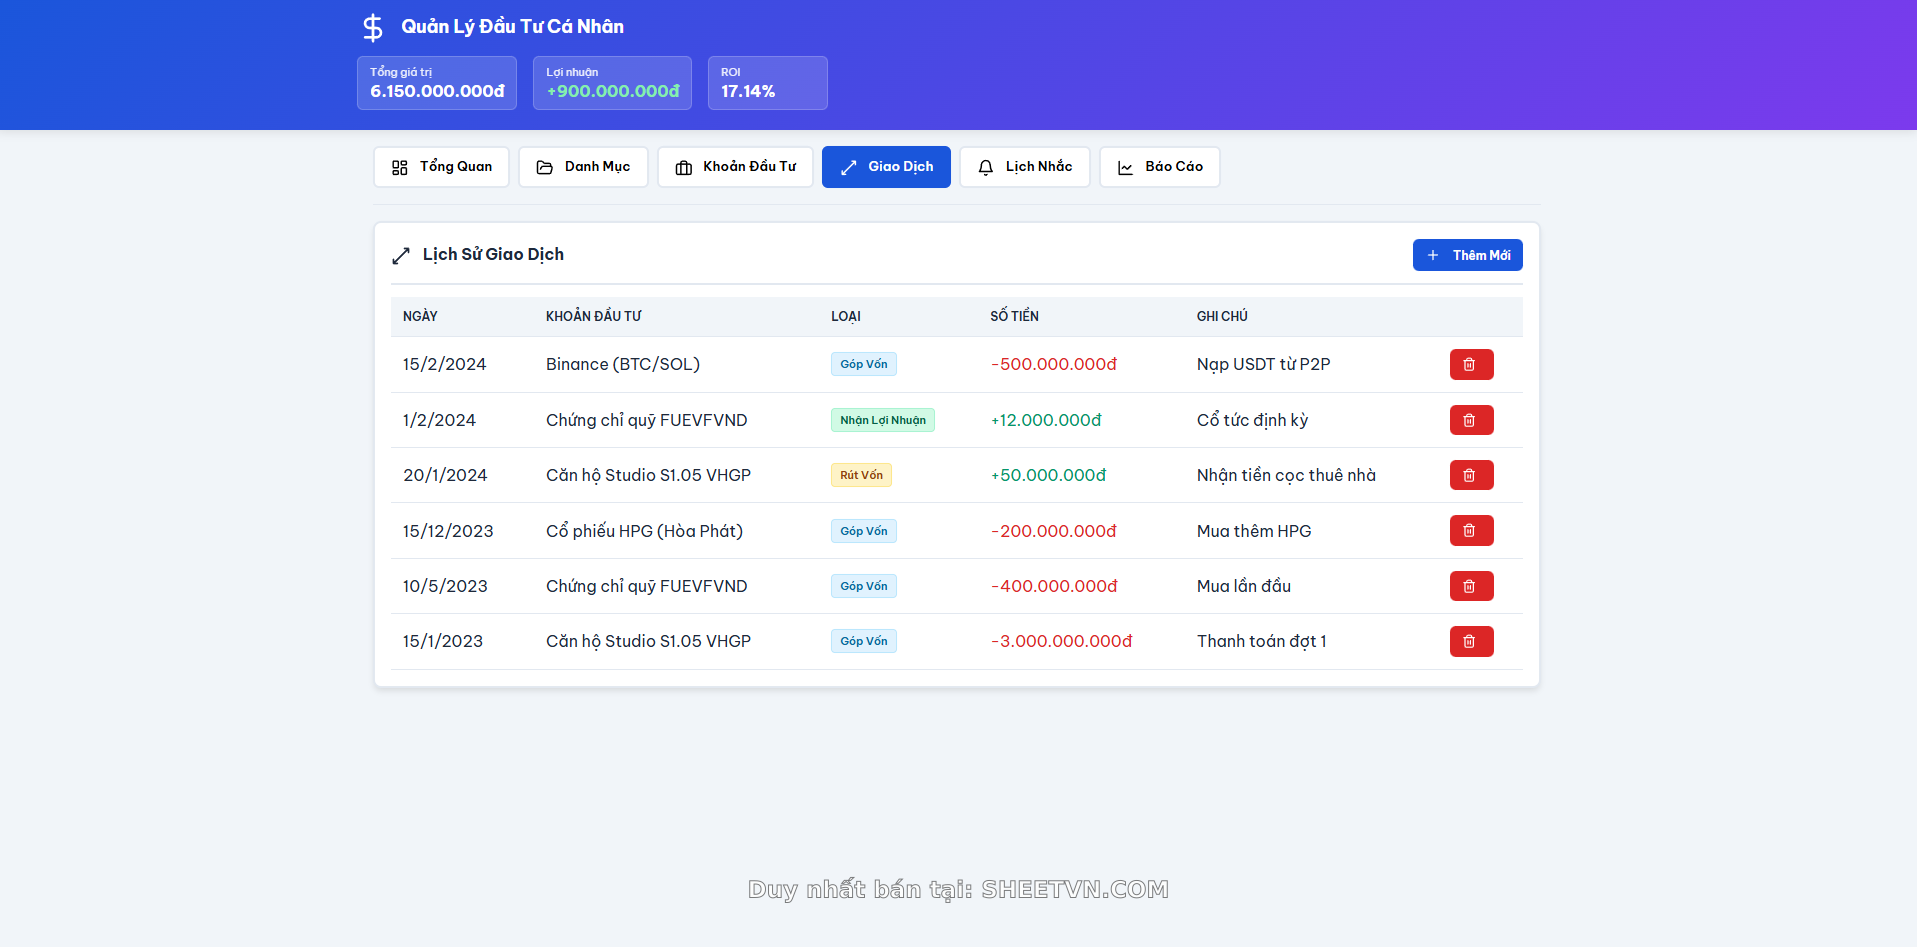Open the Khoản Đầu Tư tab
Viewport: 1917px width, 947px height.
[x=735, y=167]
